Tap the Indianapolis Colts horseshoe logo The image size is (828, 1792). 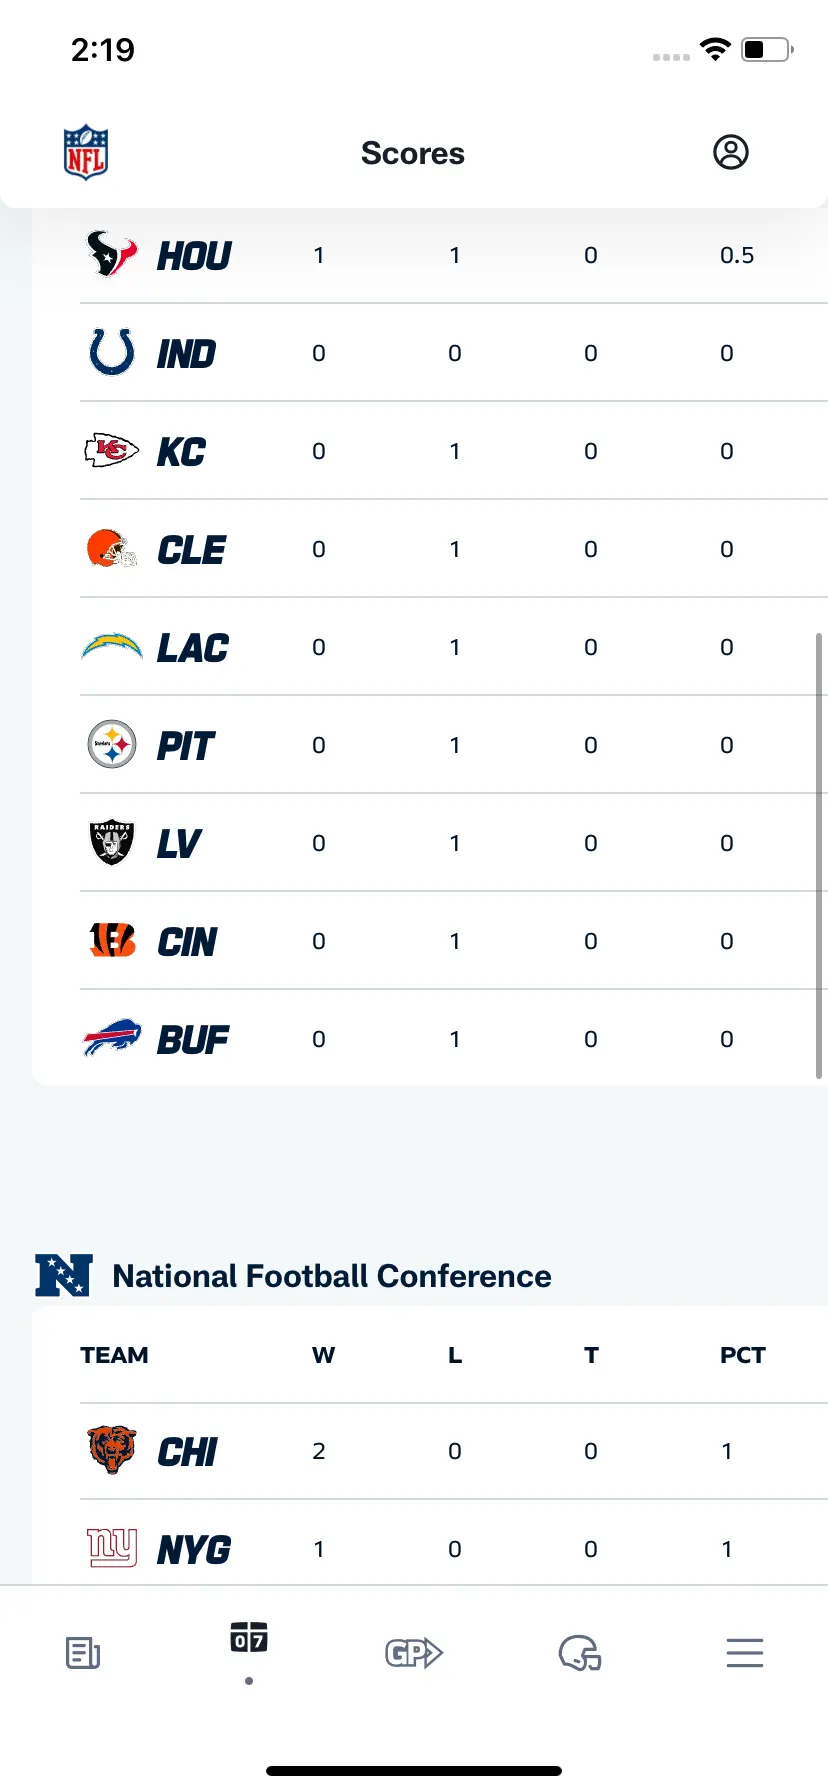[x=112, y=352]
